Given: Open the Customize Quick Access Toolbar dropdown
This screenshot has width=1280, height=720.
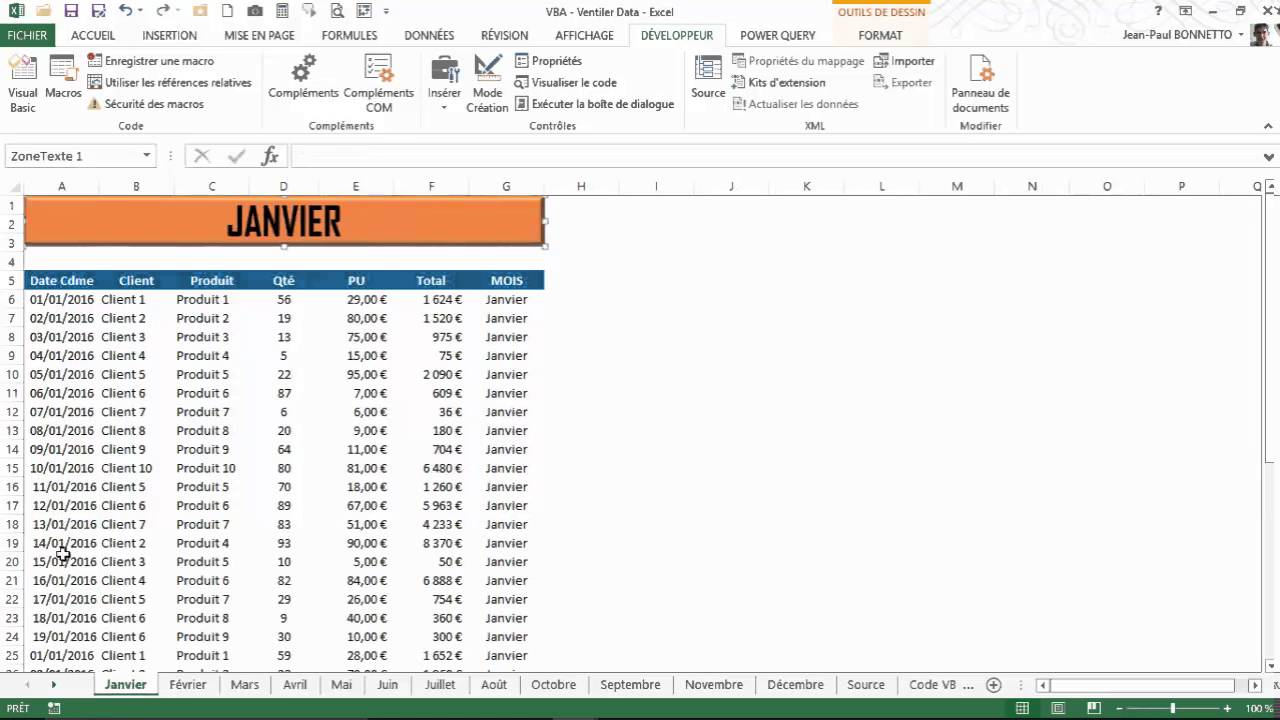Looking at the screenshot, I should tap(386, 11).
